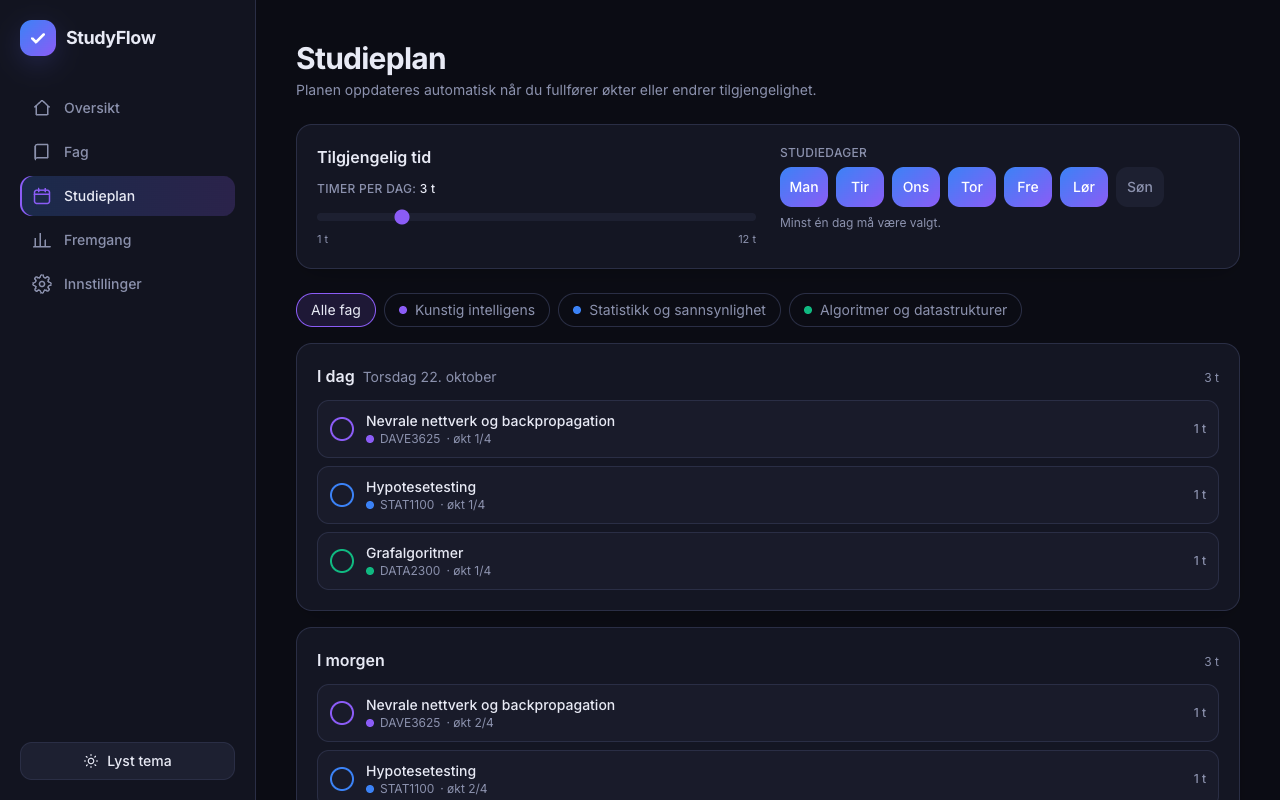Viewport: 1280px width, 800px height.
Task: Click the Tilgjengelig tid heading
Action: point(374,157)
